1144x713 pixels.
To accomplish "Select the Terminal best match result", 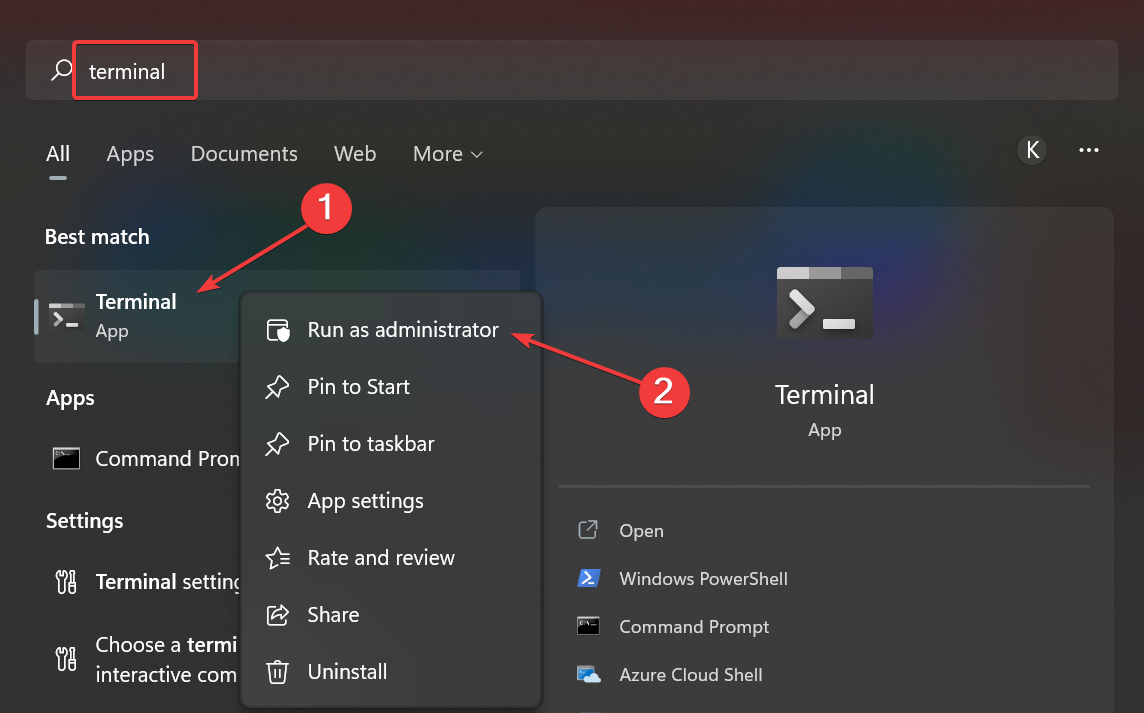I will tap(137, 316).
